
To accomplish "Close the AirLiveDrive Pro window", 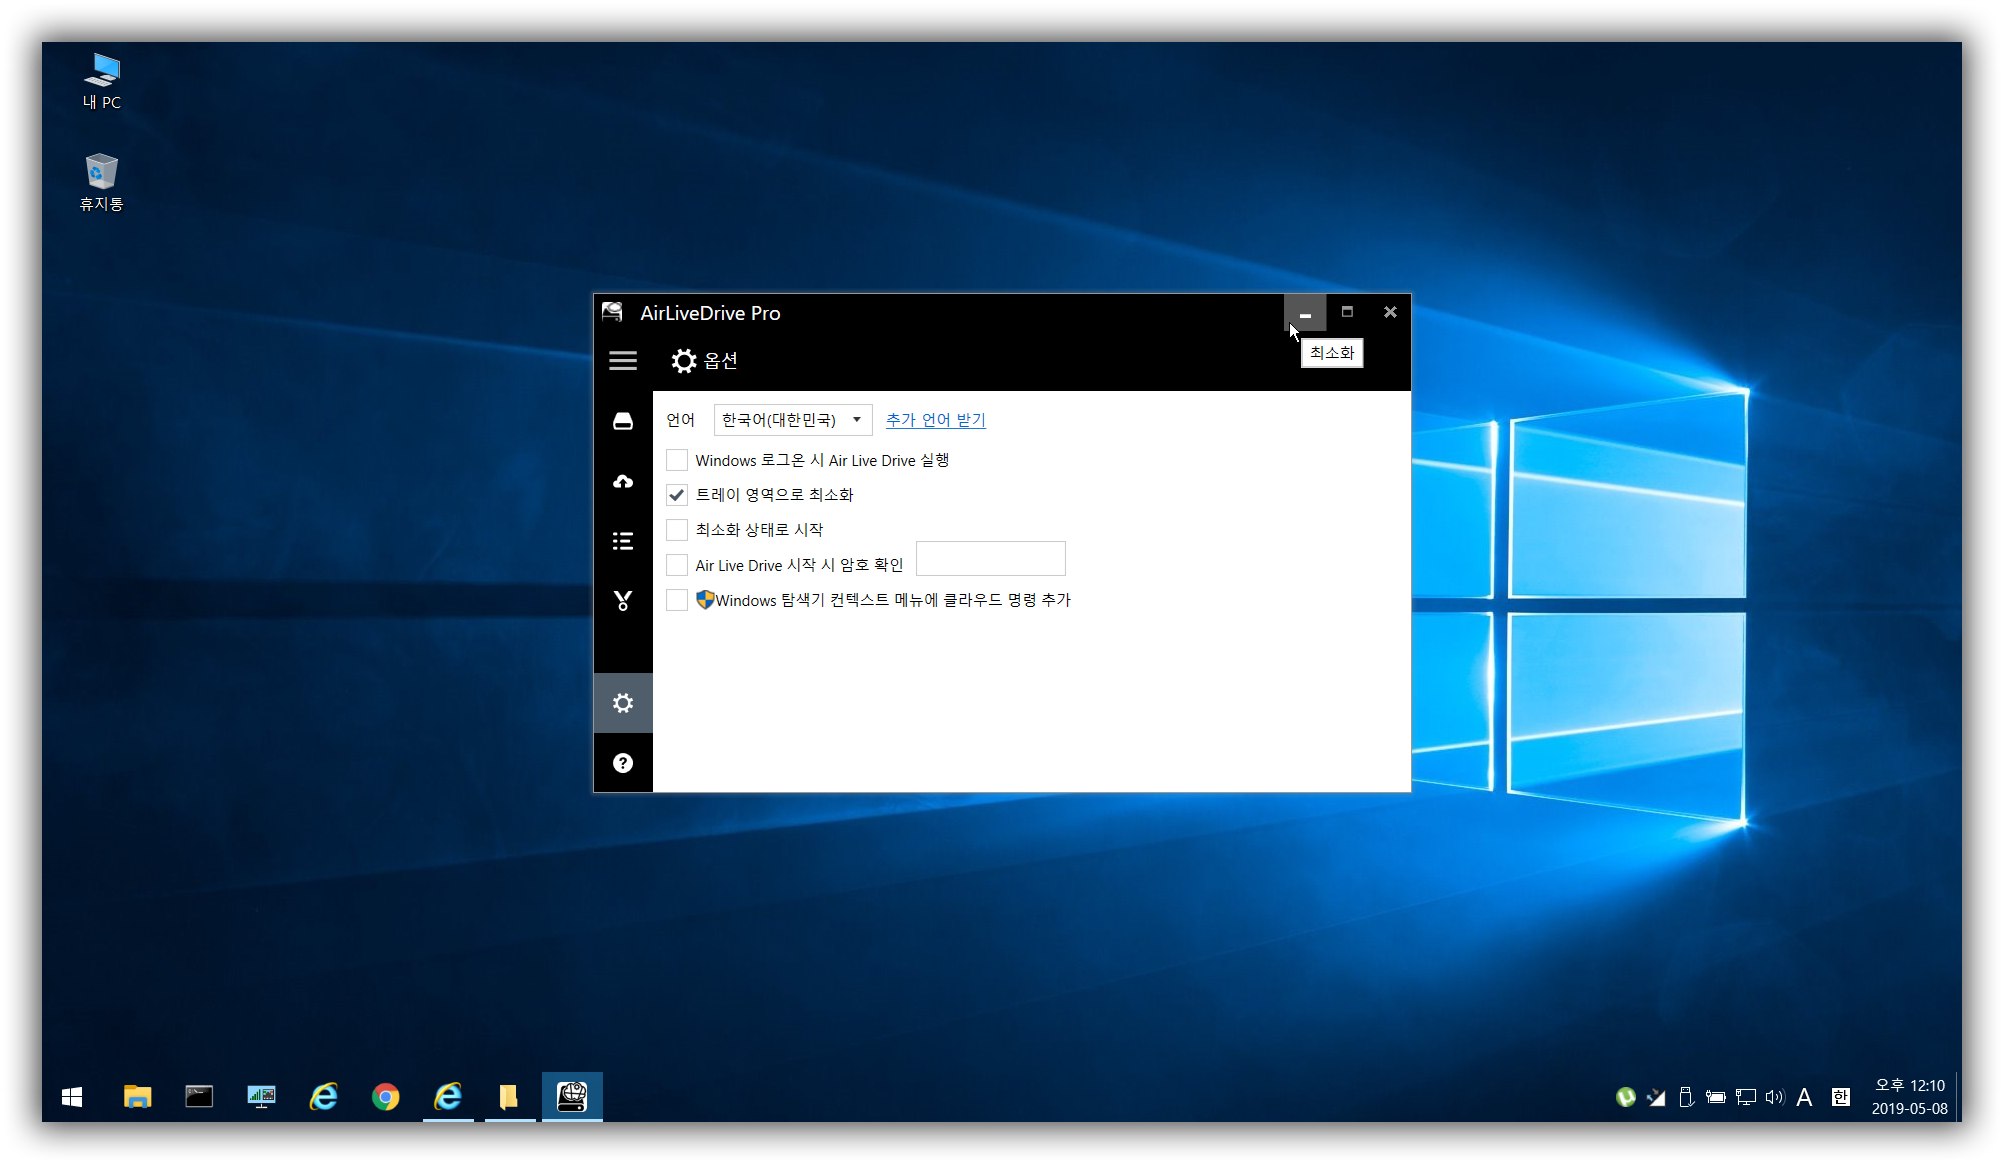I will point(1390,313).
